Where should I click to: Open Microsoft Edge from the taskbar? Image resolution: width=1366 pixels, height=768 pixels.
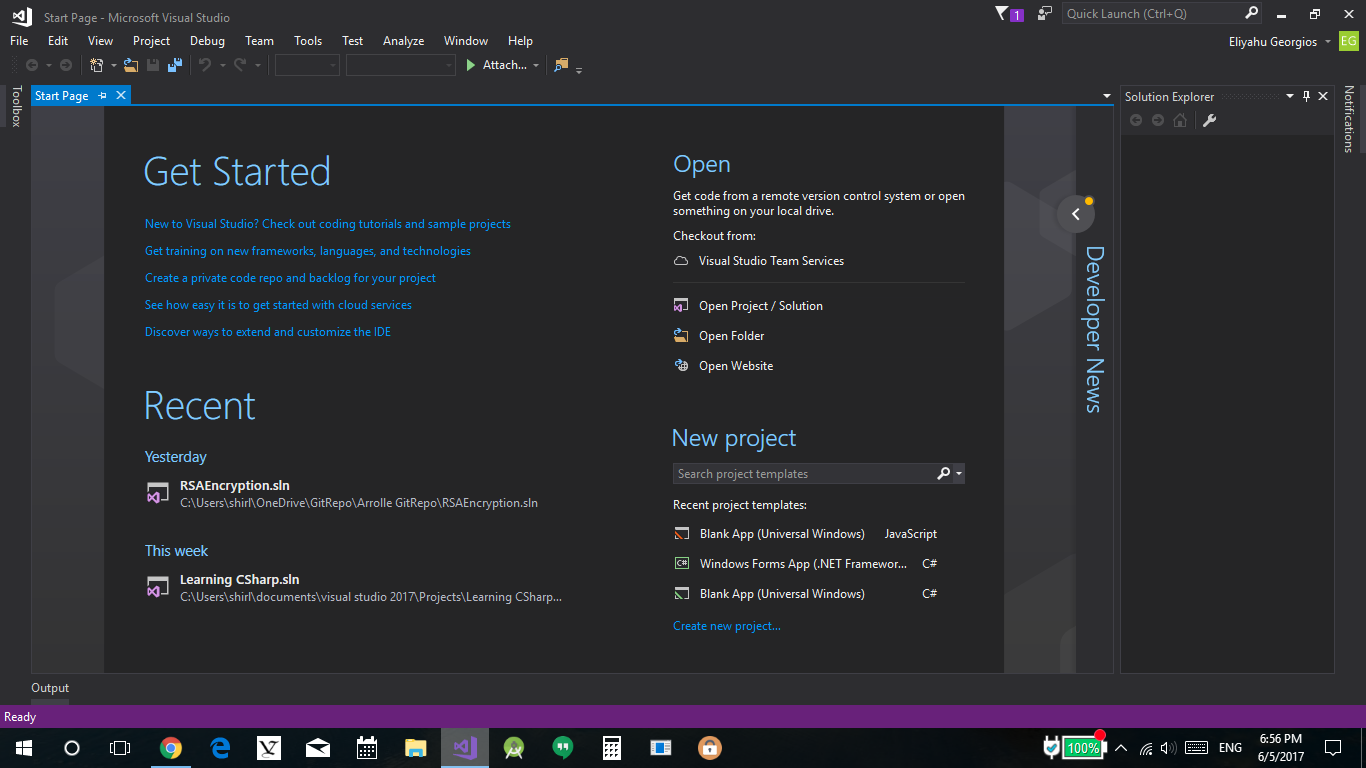[220, 748]
